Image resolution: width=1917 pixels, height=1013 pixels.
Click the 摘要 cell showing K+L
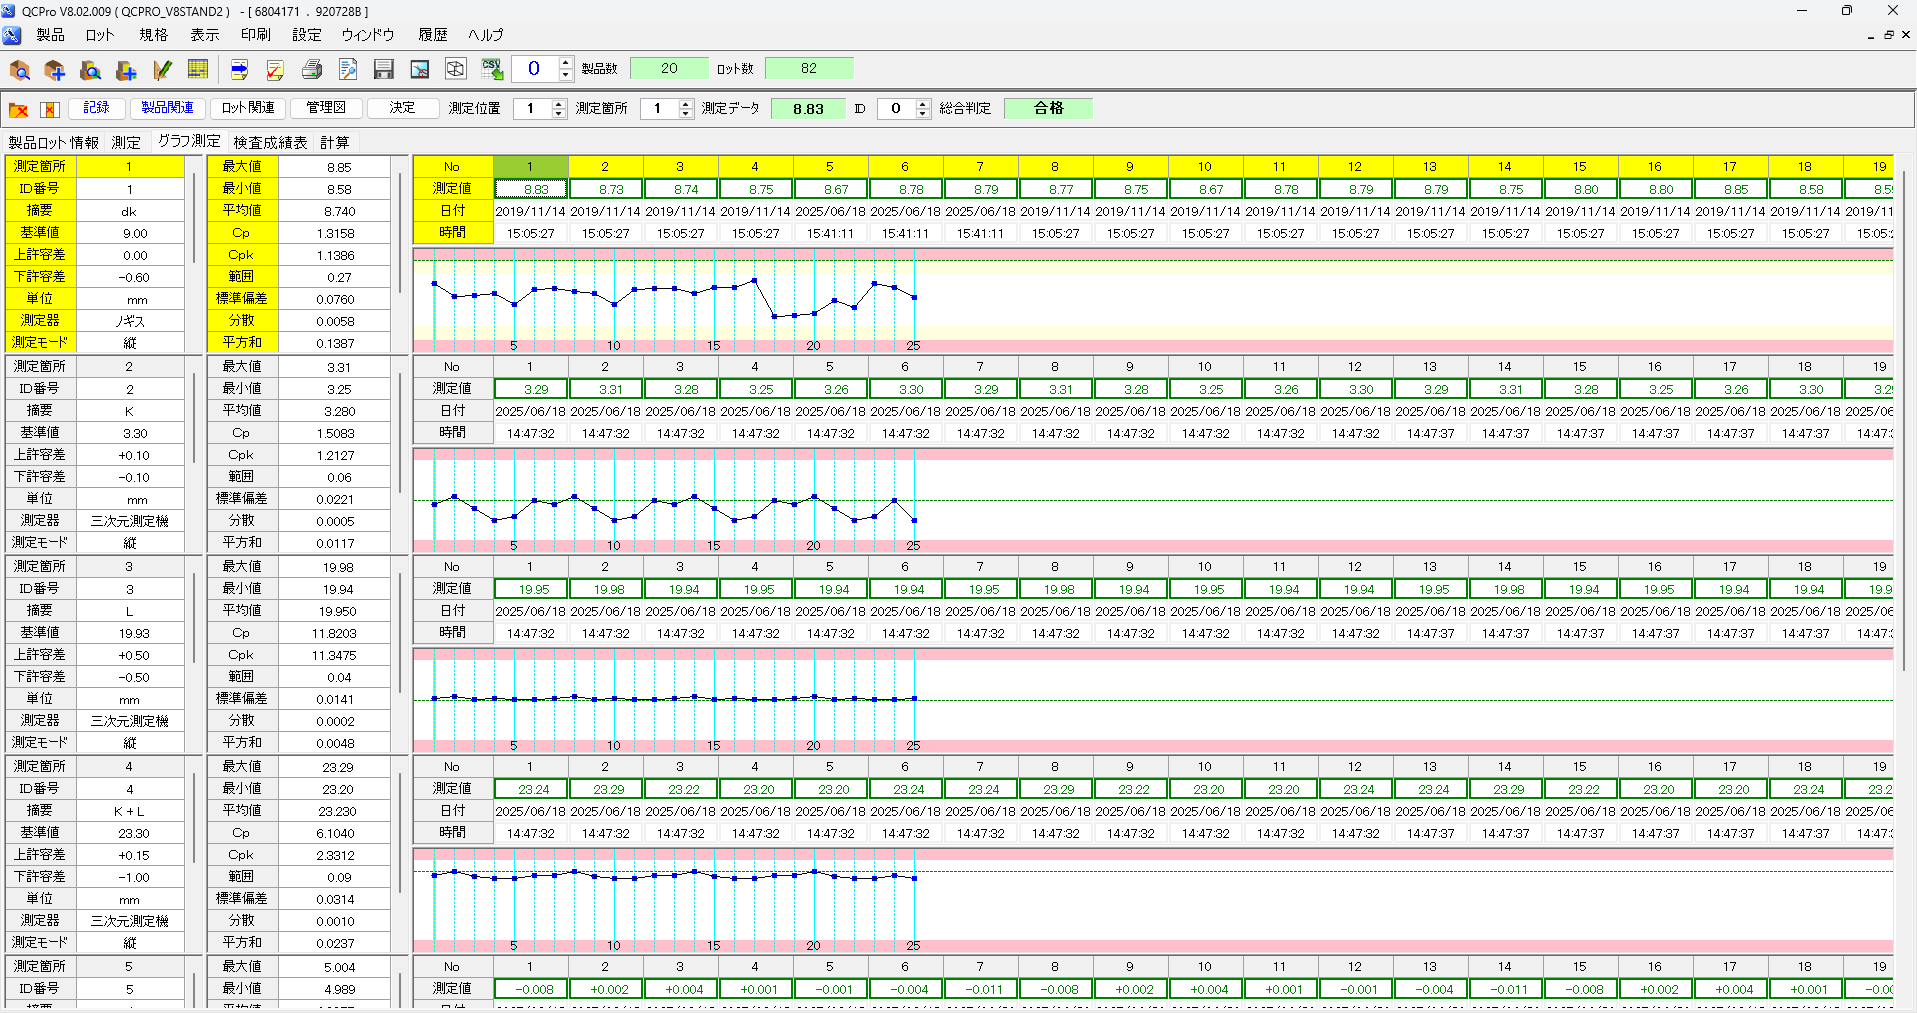click(x=130, y=811)
